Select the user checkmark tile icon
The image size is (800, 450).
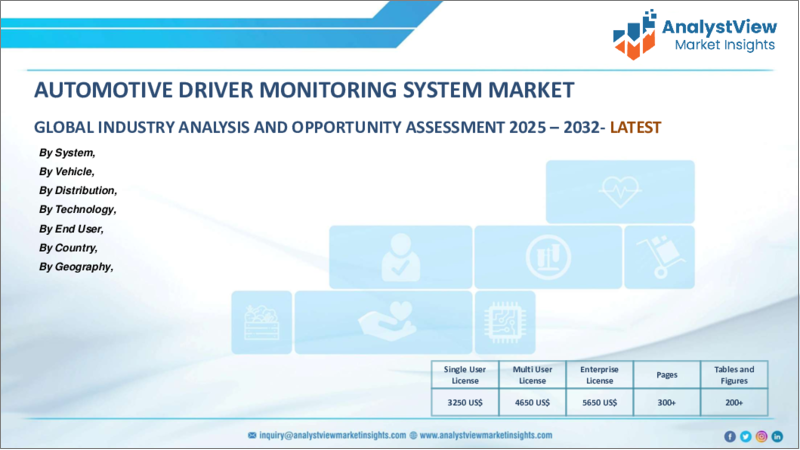point(400,257)
